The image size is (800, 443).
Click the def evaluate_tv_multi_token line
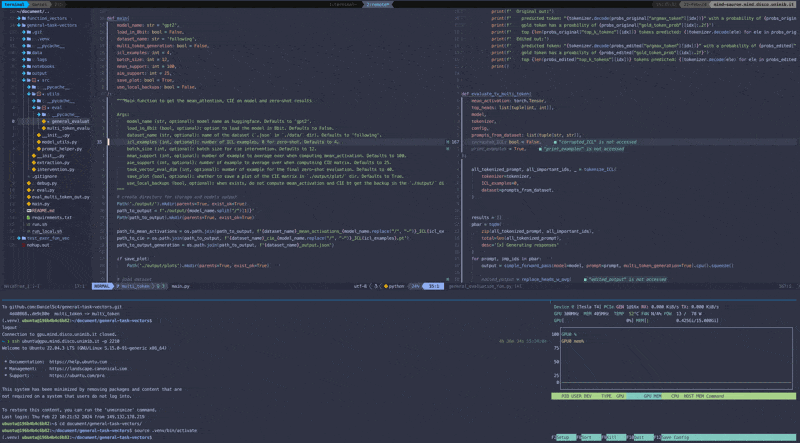[496, 94]
